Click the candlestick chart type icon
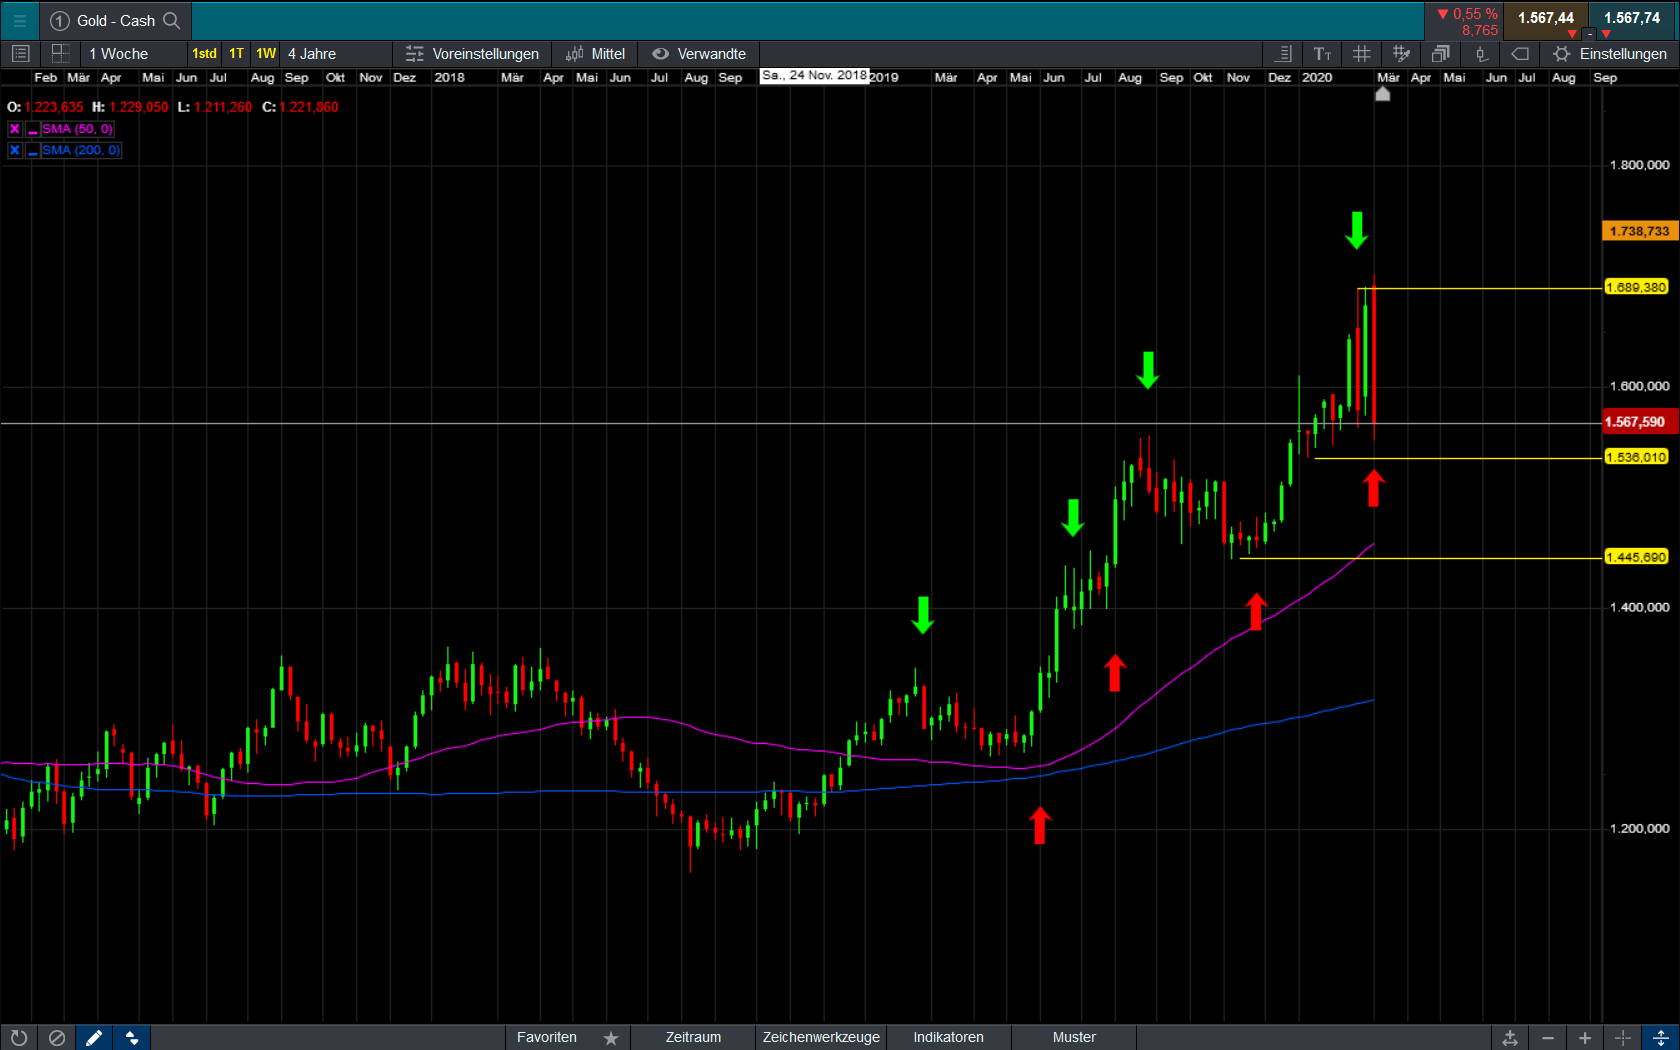The height and width of the screenshot is (1050, 1680). click(x=1481, y=54)
